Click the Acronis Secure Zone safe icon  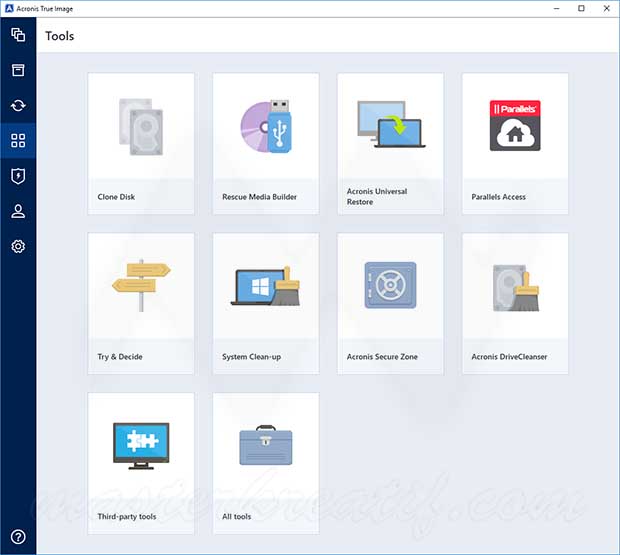pyautogui.click(x=390, y=285)
